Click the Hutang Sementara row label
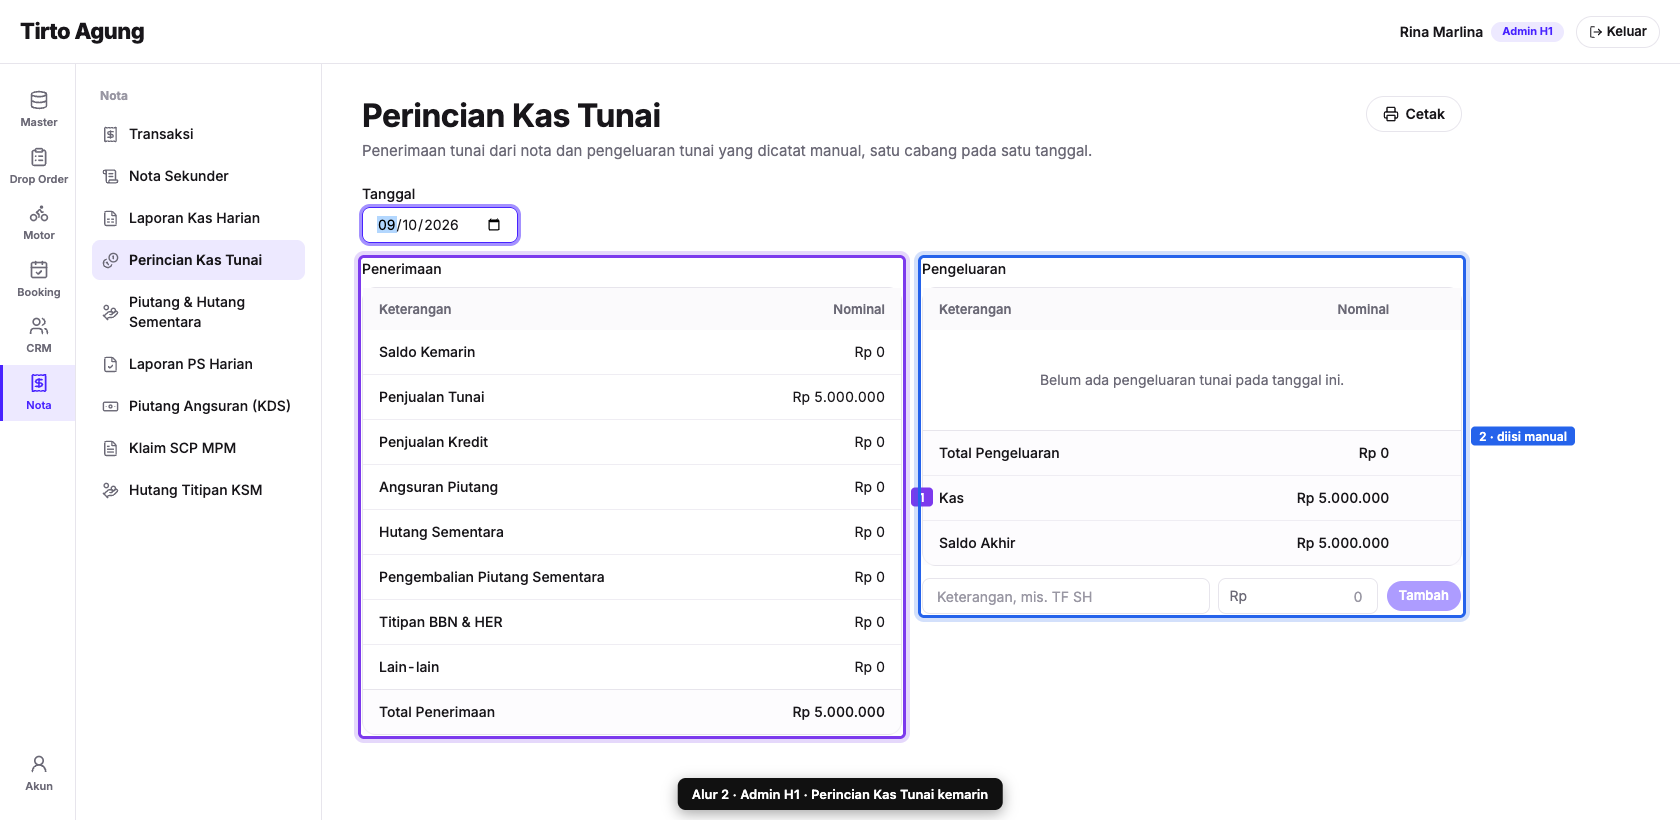This screenshot has width=1680, height=820. pos(441,532)
